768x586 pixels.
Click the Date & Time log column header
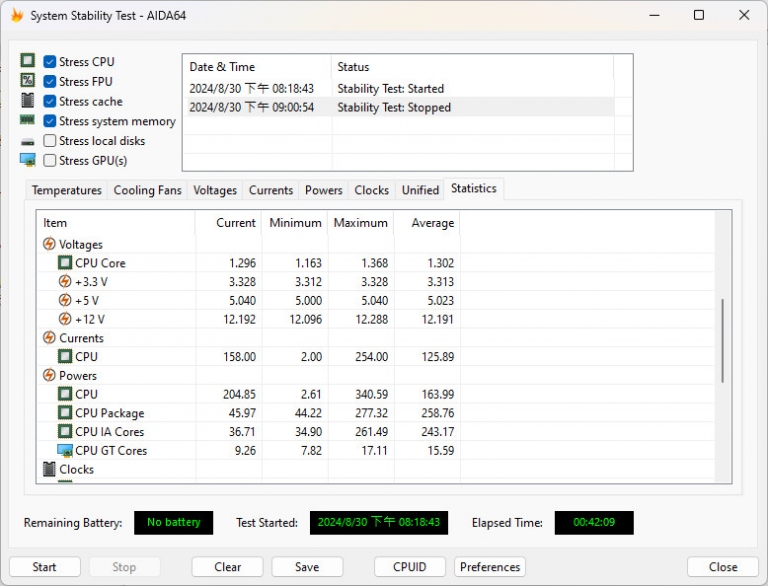pyautogui.click(x=258, y=67)
